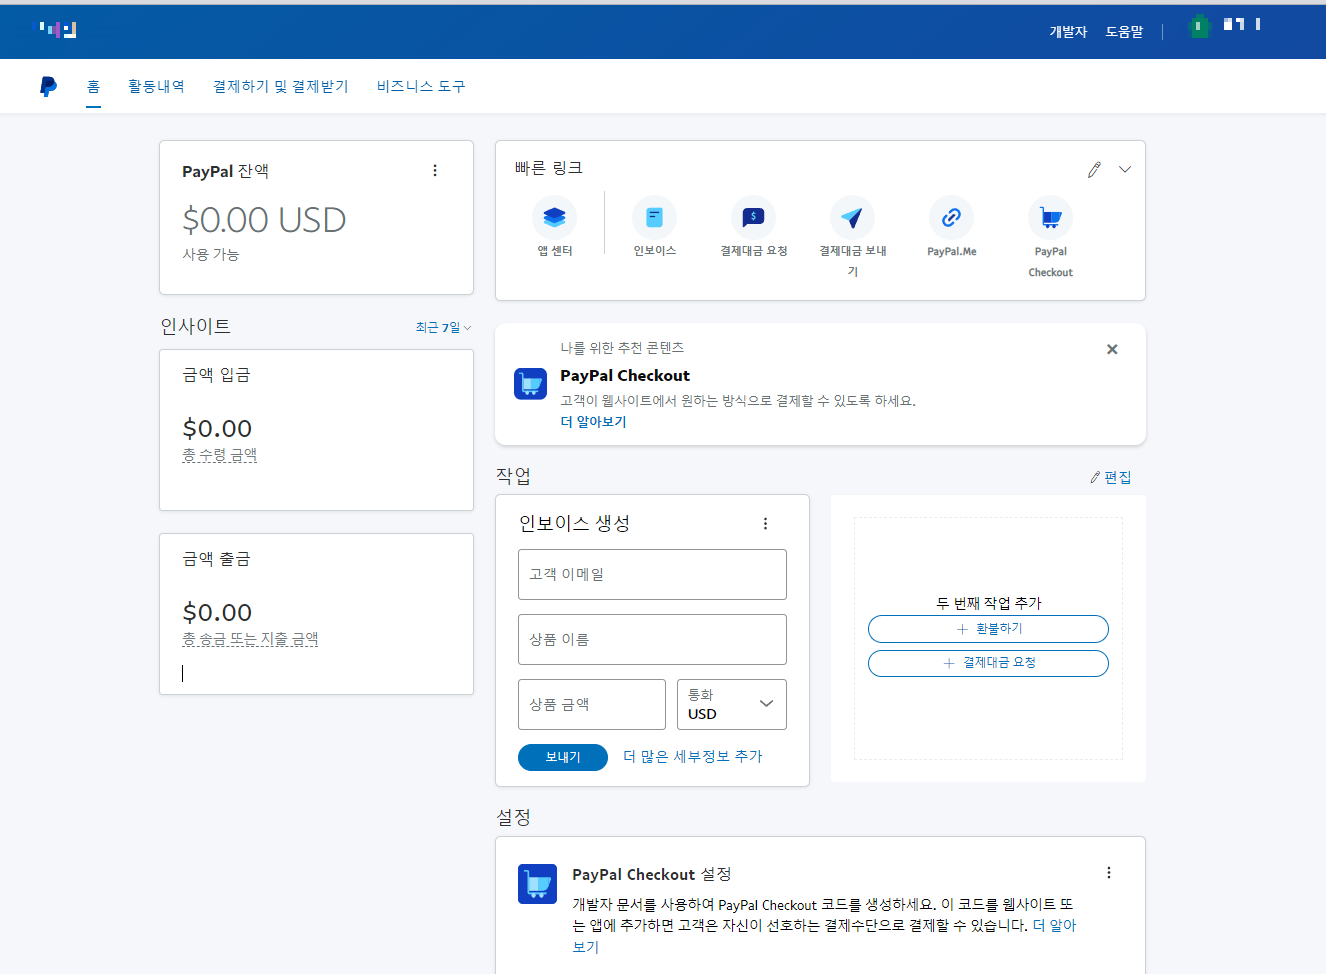
Task: Click the PayPal Checkout recommendation title
Action: coord(625,376)
